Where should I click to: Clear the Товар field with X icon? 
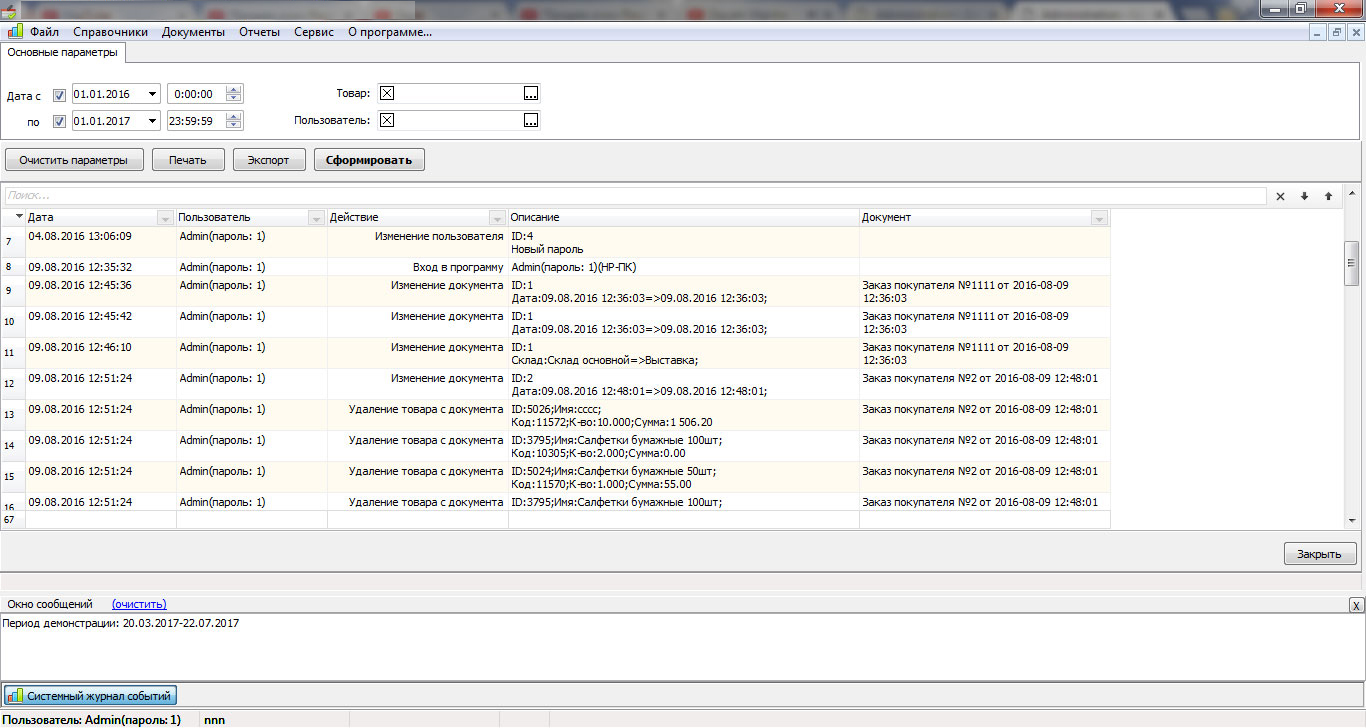(x=388, y=94)
